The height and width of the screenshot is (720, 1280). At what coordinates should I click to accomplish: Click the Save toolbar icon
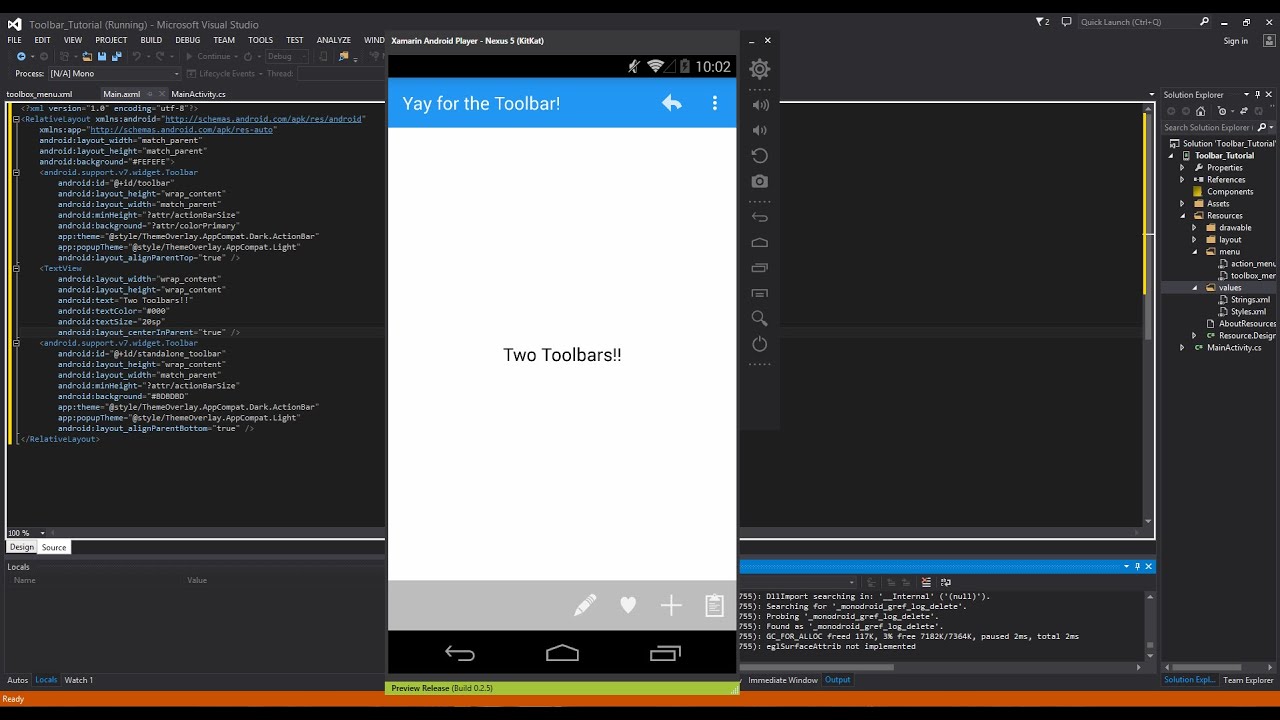pyautogui.click(x=102, y=57)
